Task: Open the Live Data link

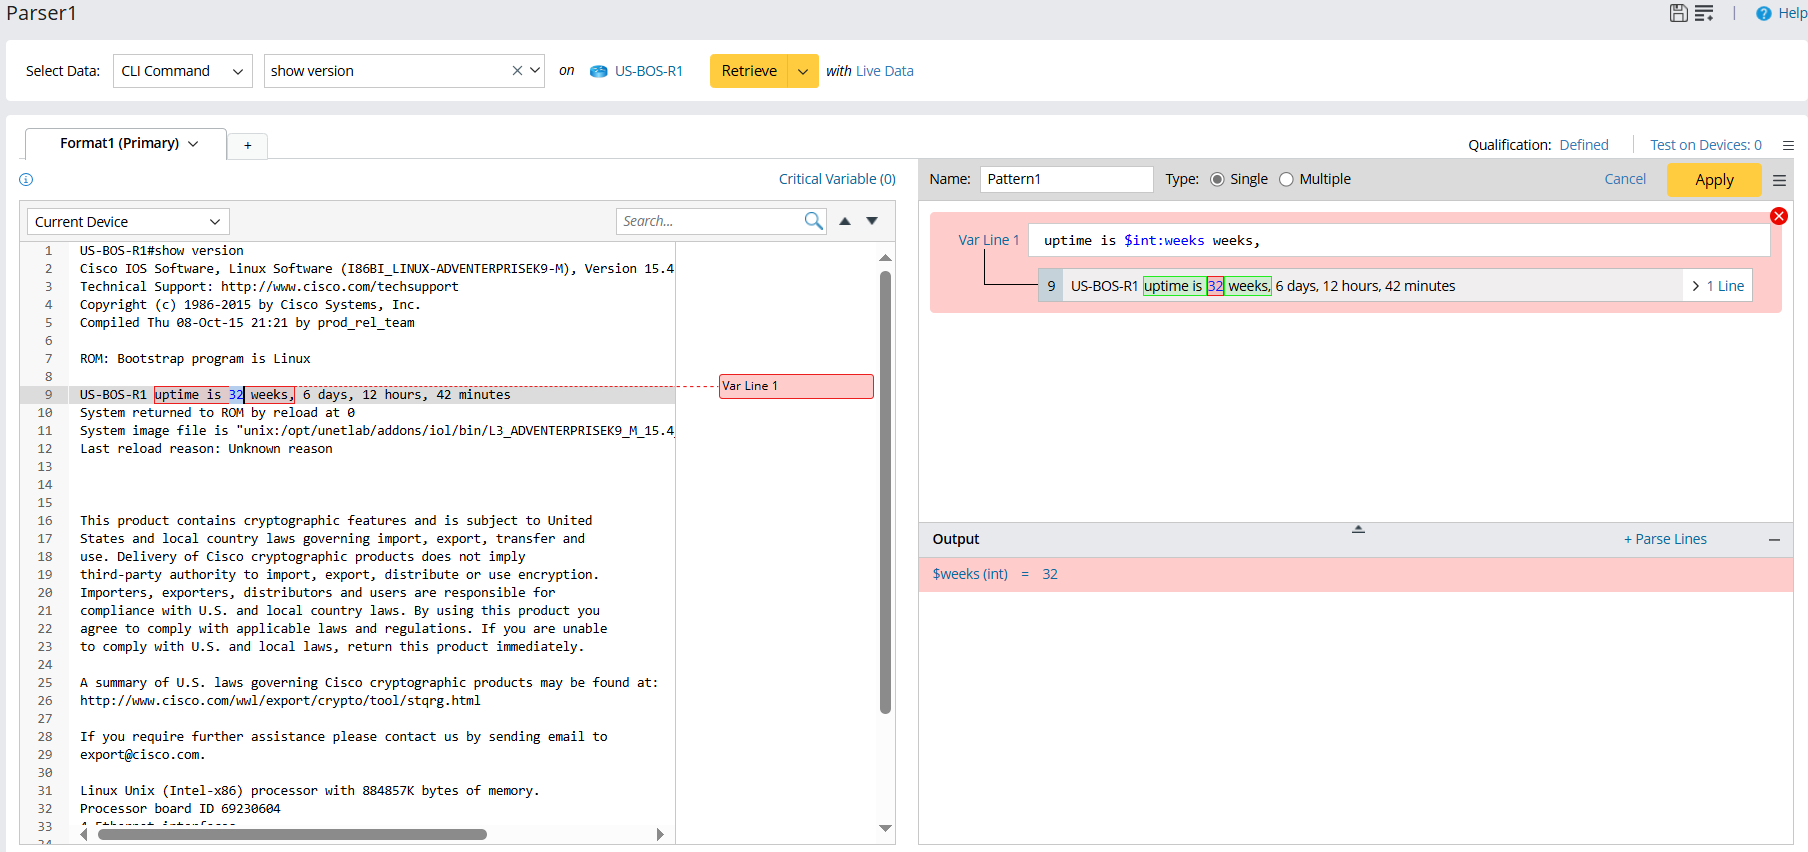Action: 885,71
